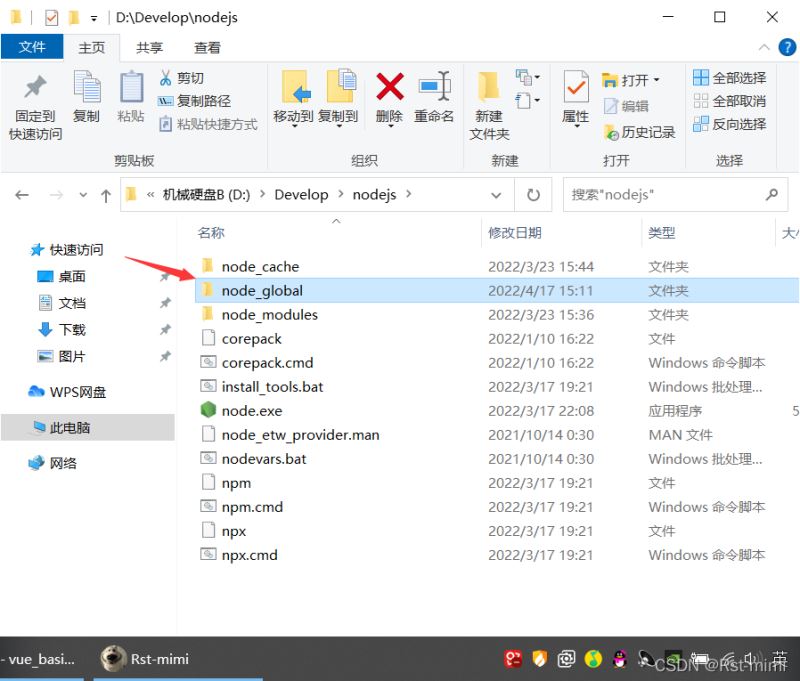Open Rst-mimi app in the taskbar
The width and height of the screenshot is (800, 681).
point(146,659)
